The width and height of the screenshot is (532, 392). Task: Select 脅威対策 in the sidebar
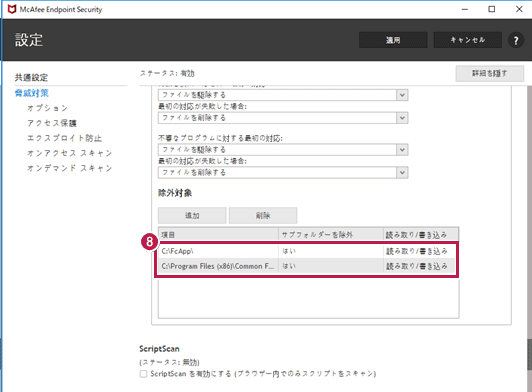(32, 93)
